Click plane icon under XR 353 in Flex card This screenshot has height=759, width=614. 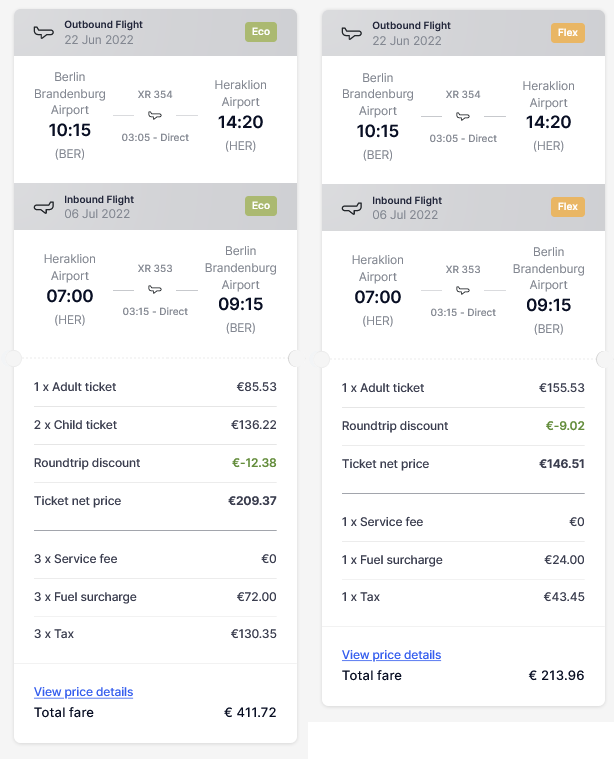(463, 290)
